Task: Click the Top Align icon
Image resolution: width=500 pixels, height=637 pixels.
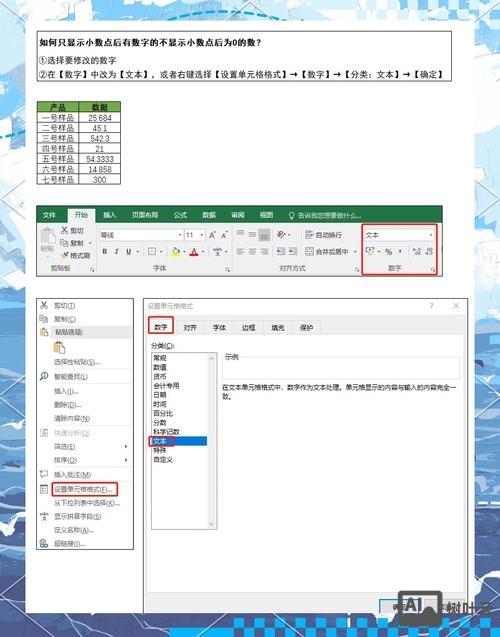Action: [240, 234]
